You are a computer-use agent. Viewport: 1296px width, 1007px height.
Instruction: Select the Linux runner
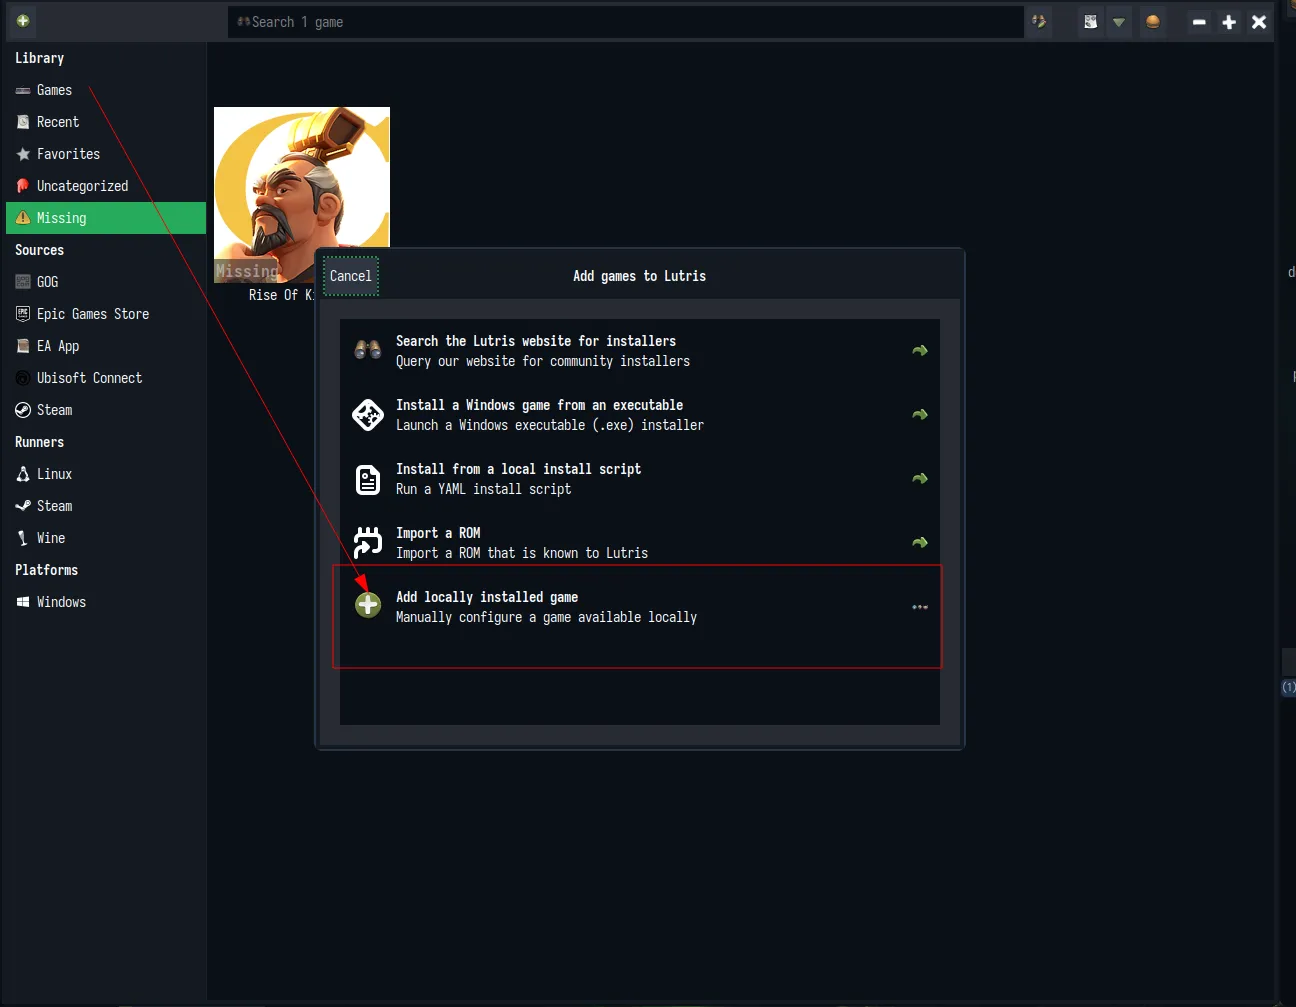pos(106,474)
